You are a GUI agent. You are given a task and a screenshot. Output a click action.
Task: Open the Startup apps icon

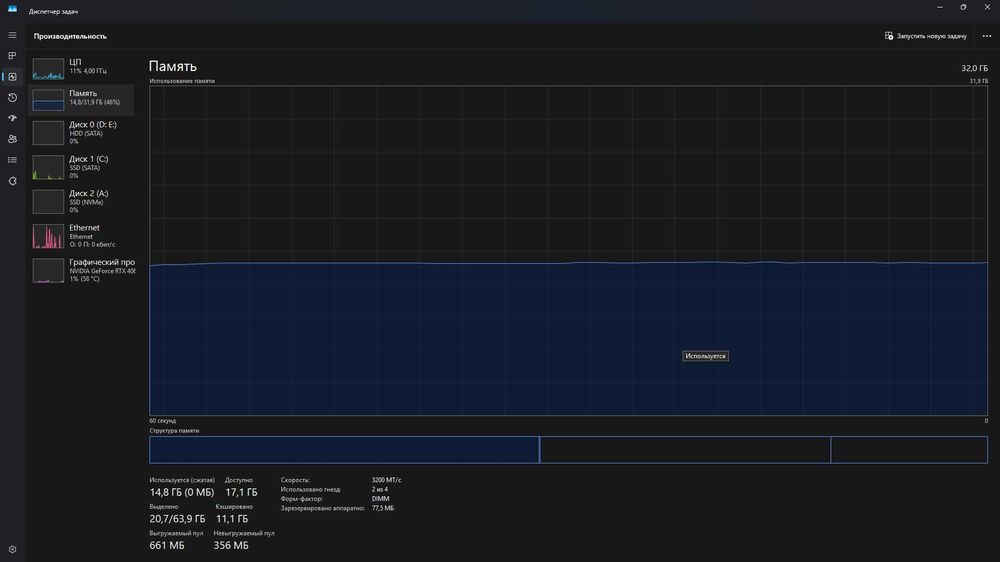pos(12,118)
